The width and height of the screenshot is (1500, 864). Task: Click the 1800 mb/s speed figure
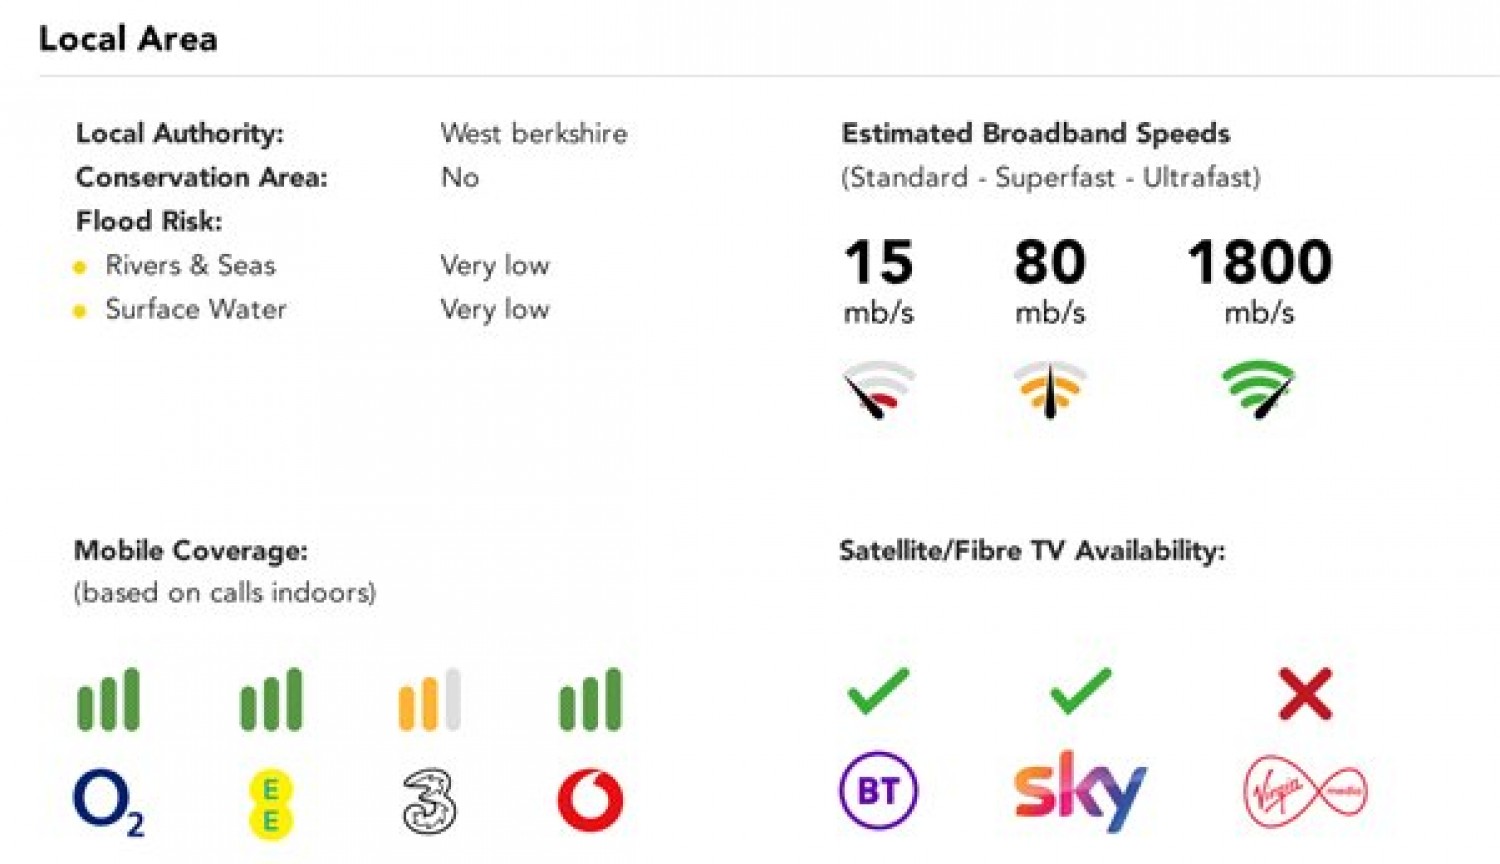(x=1259, y=280)
